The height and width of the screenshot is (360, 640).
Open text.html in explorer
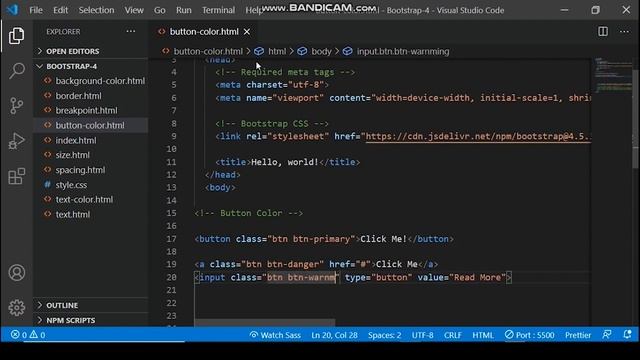pos(91,214)
